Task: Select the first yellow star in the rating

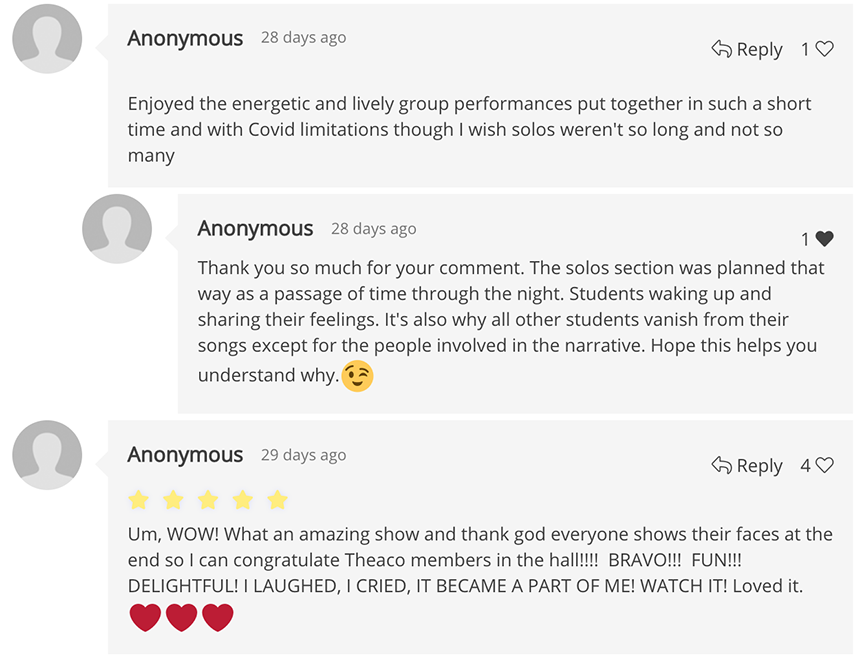Action: [x=139, y=499]
